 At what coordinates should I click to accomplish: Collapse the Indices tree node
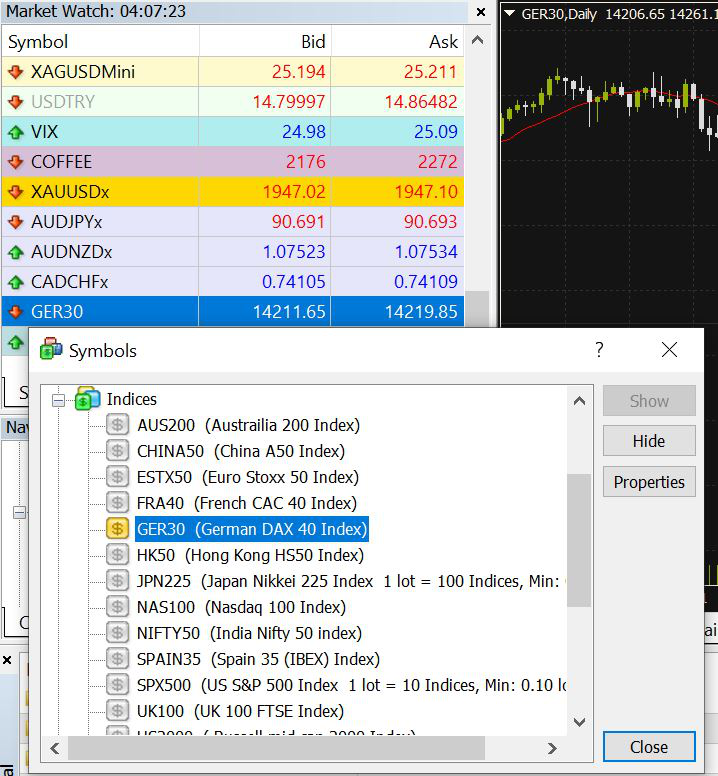(58, 400)
